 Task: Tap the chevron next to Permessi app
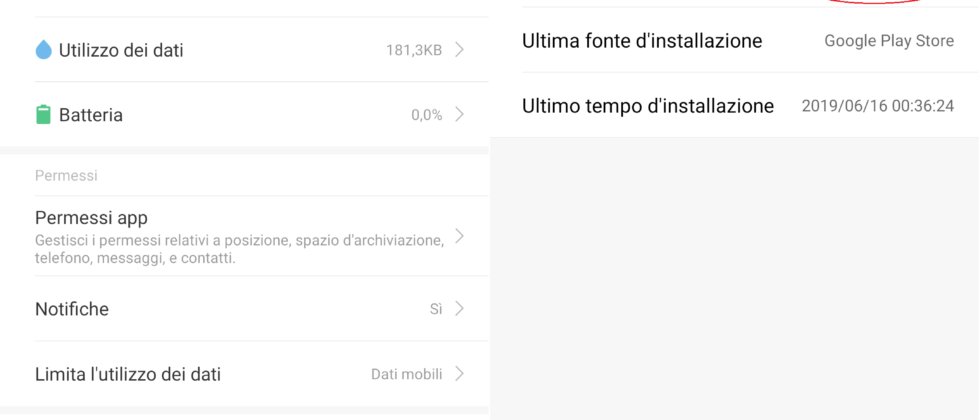pos(459,237)
